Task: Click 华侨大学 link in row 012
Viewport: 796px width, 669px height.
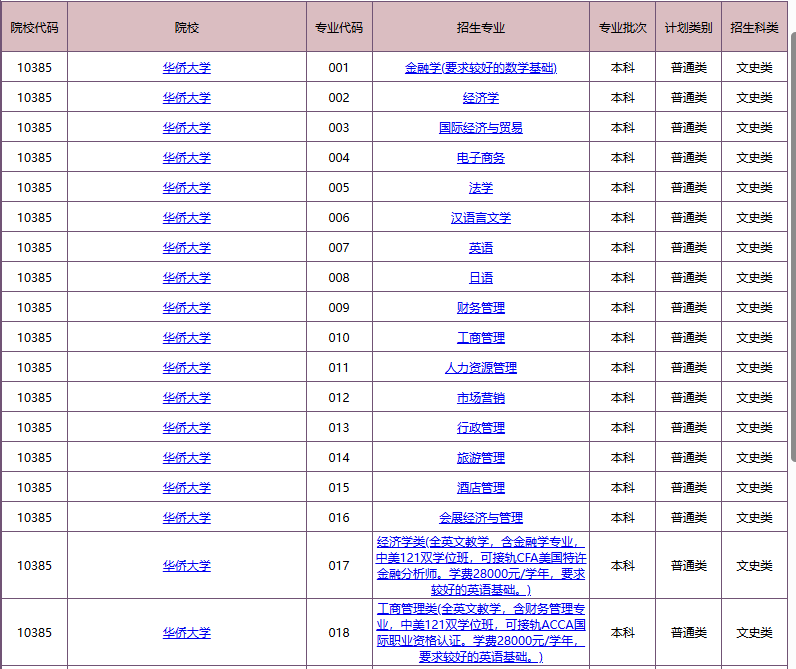Action: click(x=186, y=397)
